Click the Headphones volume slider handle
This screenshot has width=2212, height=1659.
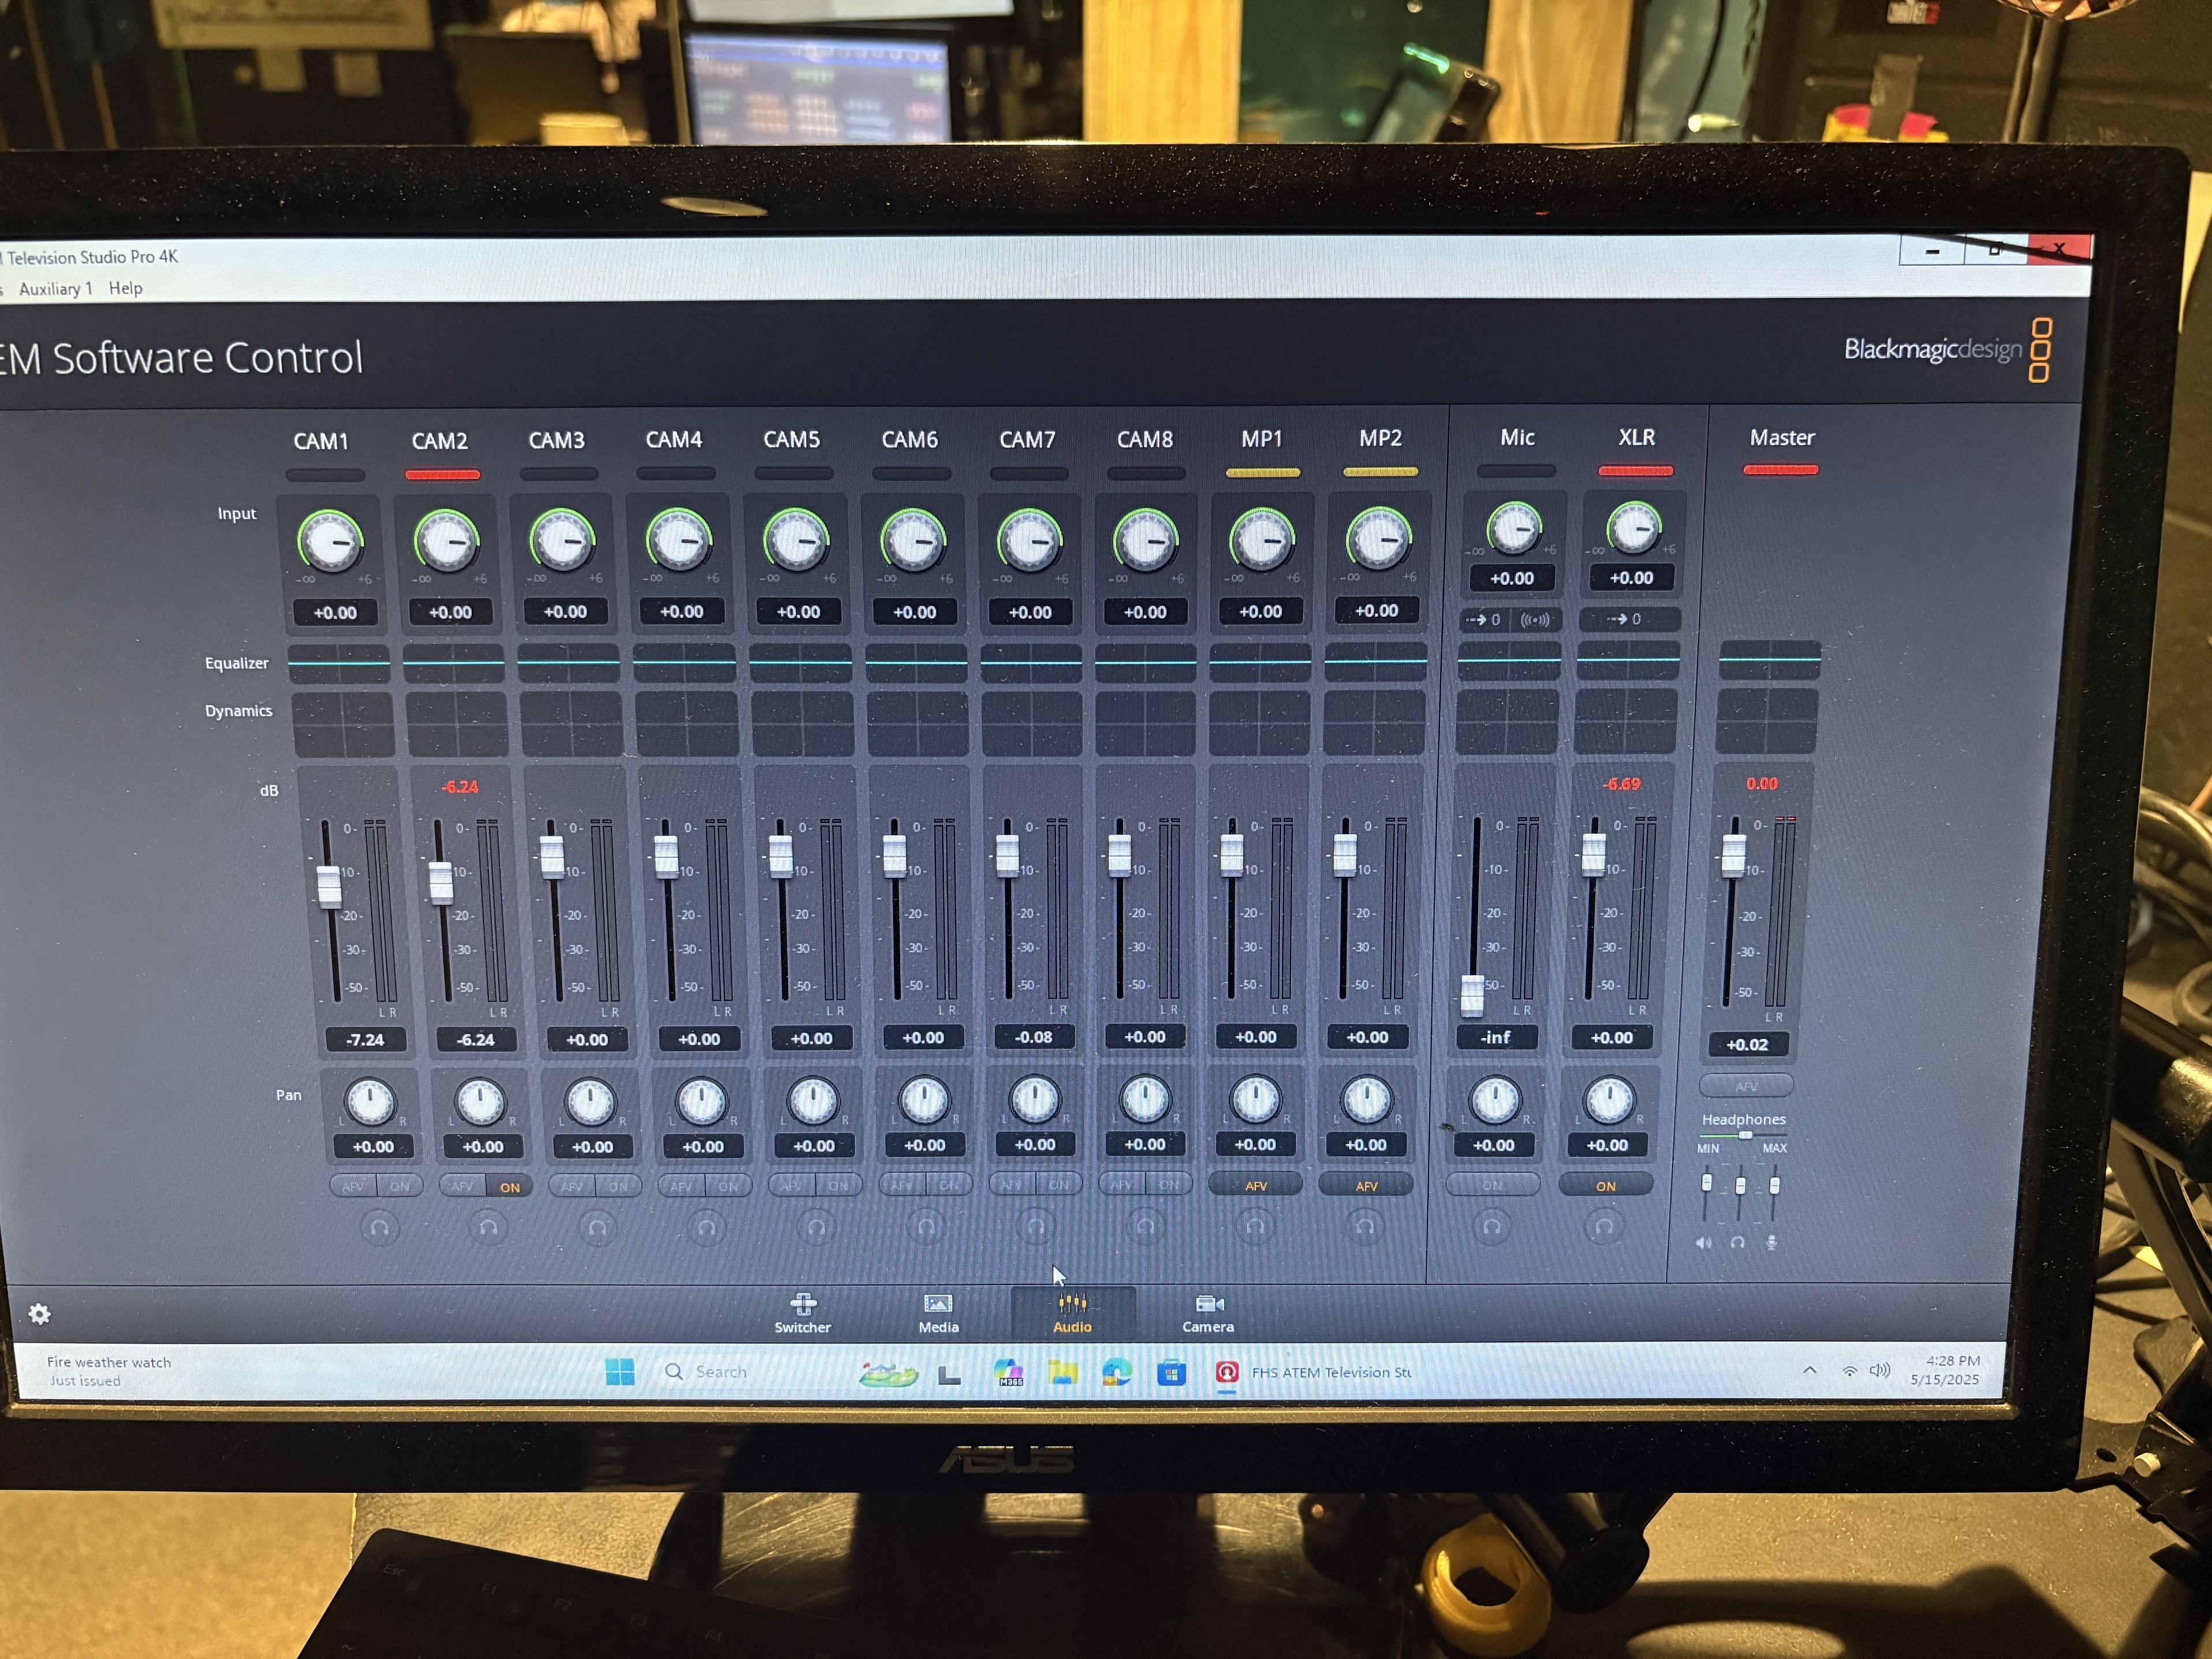pos(1745,1135)
